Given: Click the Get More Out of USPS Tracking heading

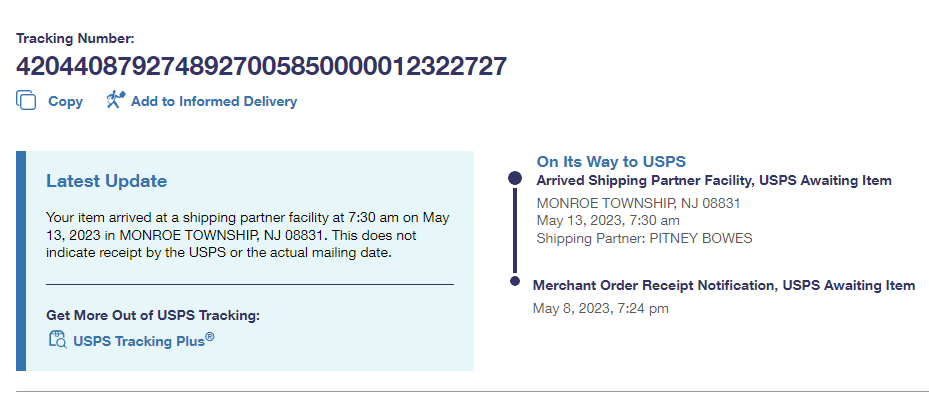Looking at the screenshot, I should [153, 316].
